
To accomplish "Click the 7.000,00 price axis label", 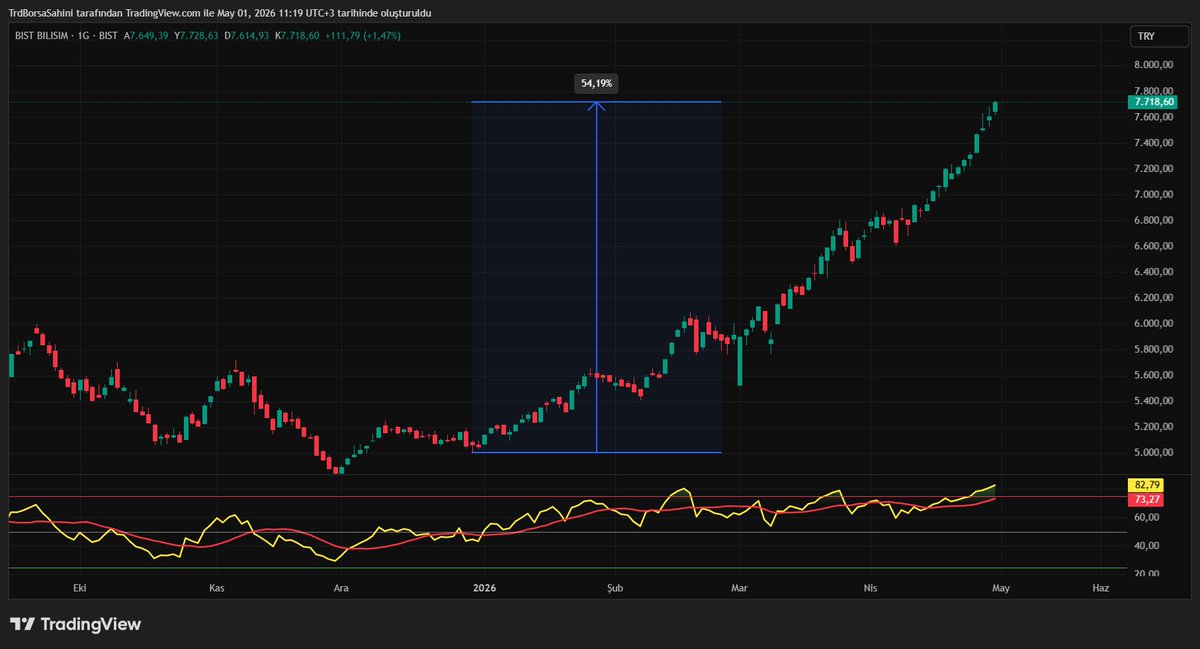I will [1154, 195].
